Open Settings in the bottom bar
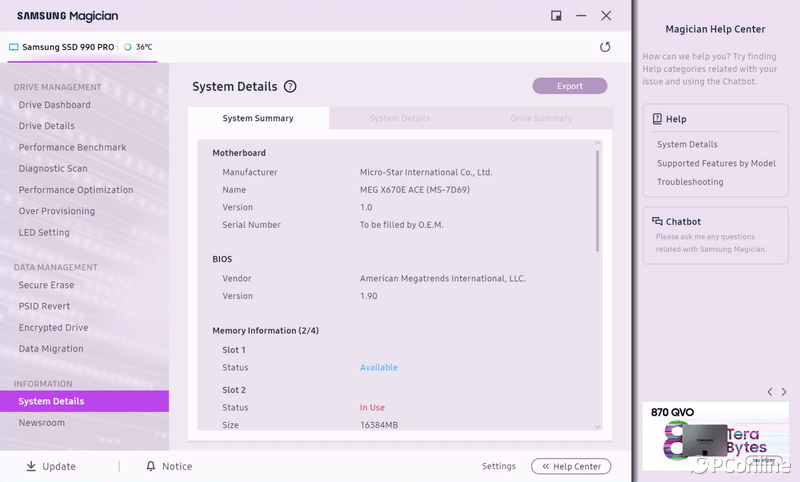The width and height of the screenshot is (800, 482). click(499, 466)
